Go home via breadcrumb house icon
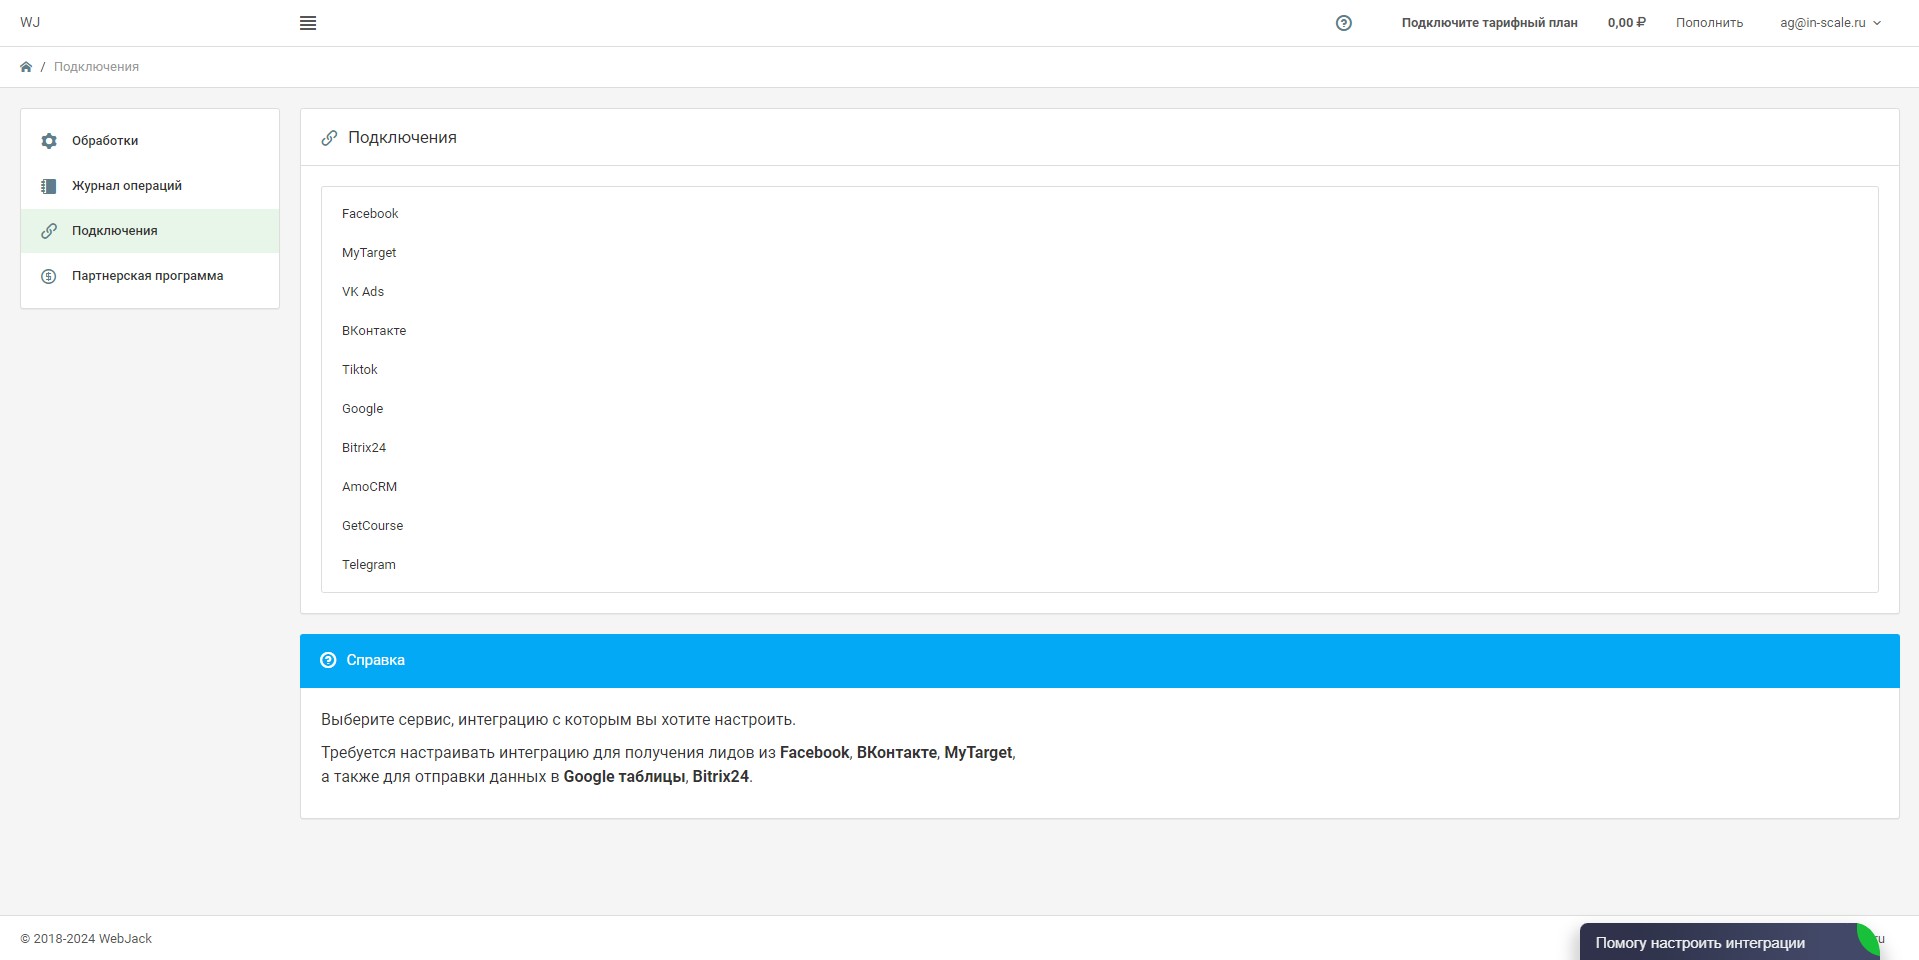This screenshot has width=1919, height=960. coord(26,67)
